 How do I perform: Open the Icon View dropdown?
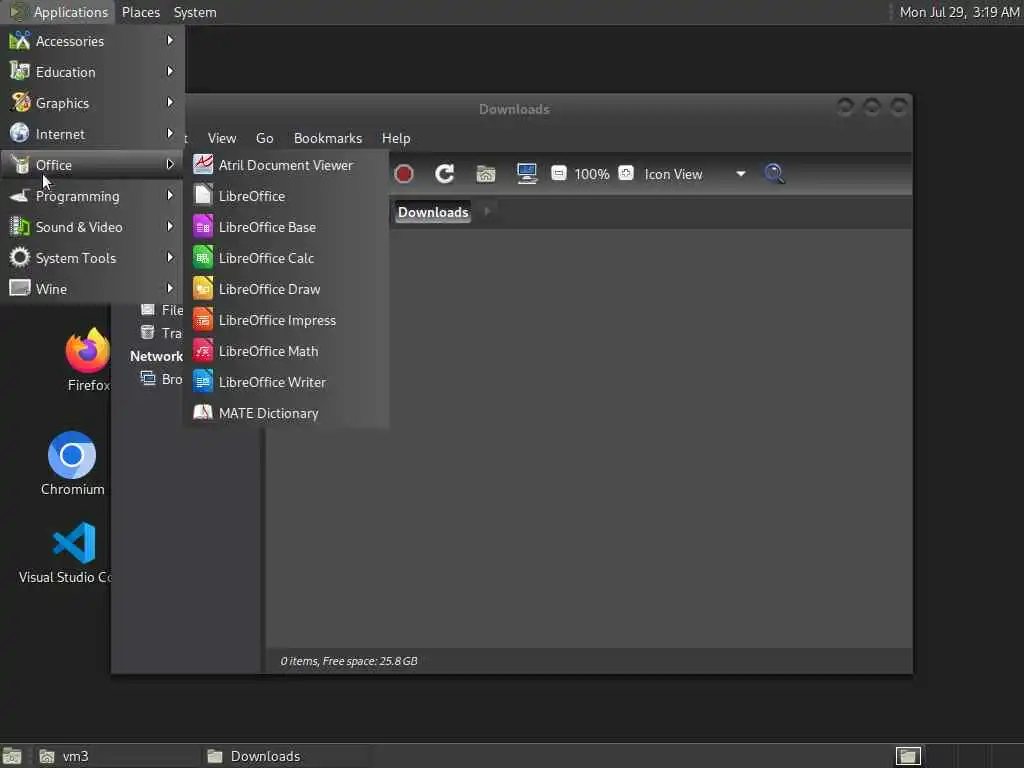[694, 174]
